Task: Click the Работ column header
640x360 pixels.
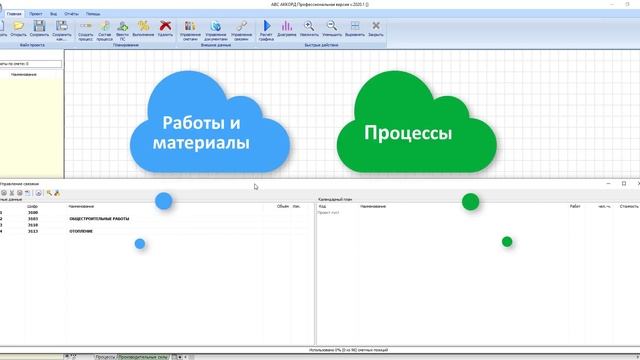Action: point(575,207)
